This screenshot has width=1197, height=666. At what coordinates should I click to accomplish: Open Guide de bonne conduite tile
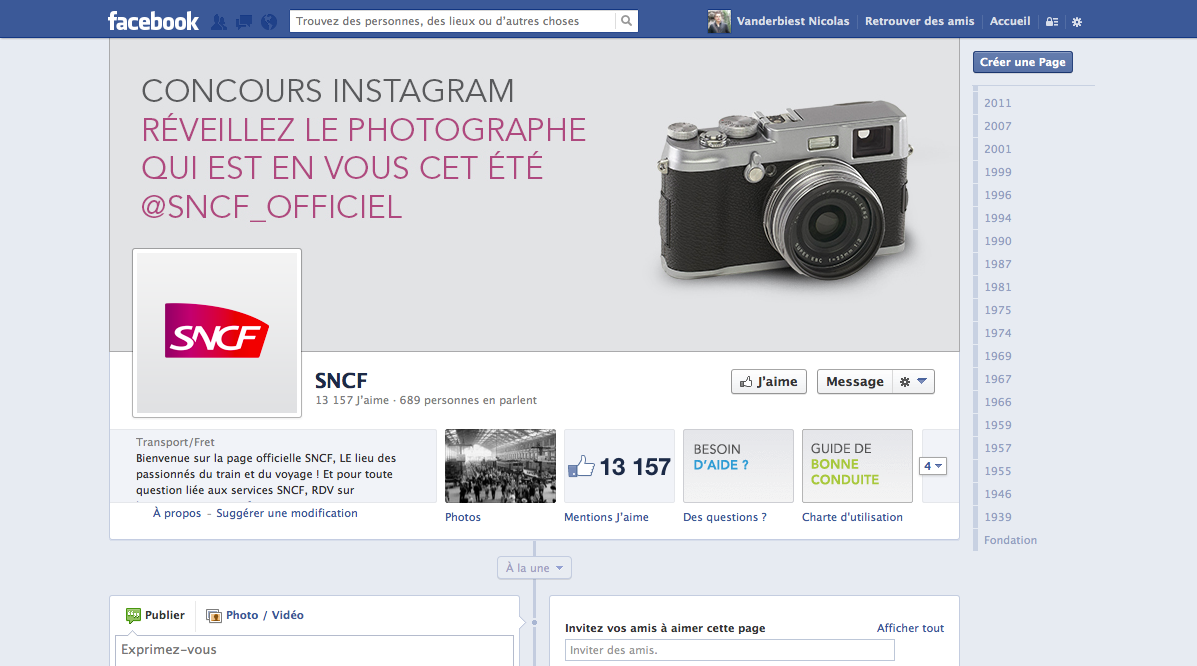[857, 466]
